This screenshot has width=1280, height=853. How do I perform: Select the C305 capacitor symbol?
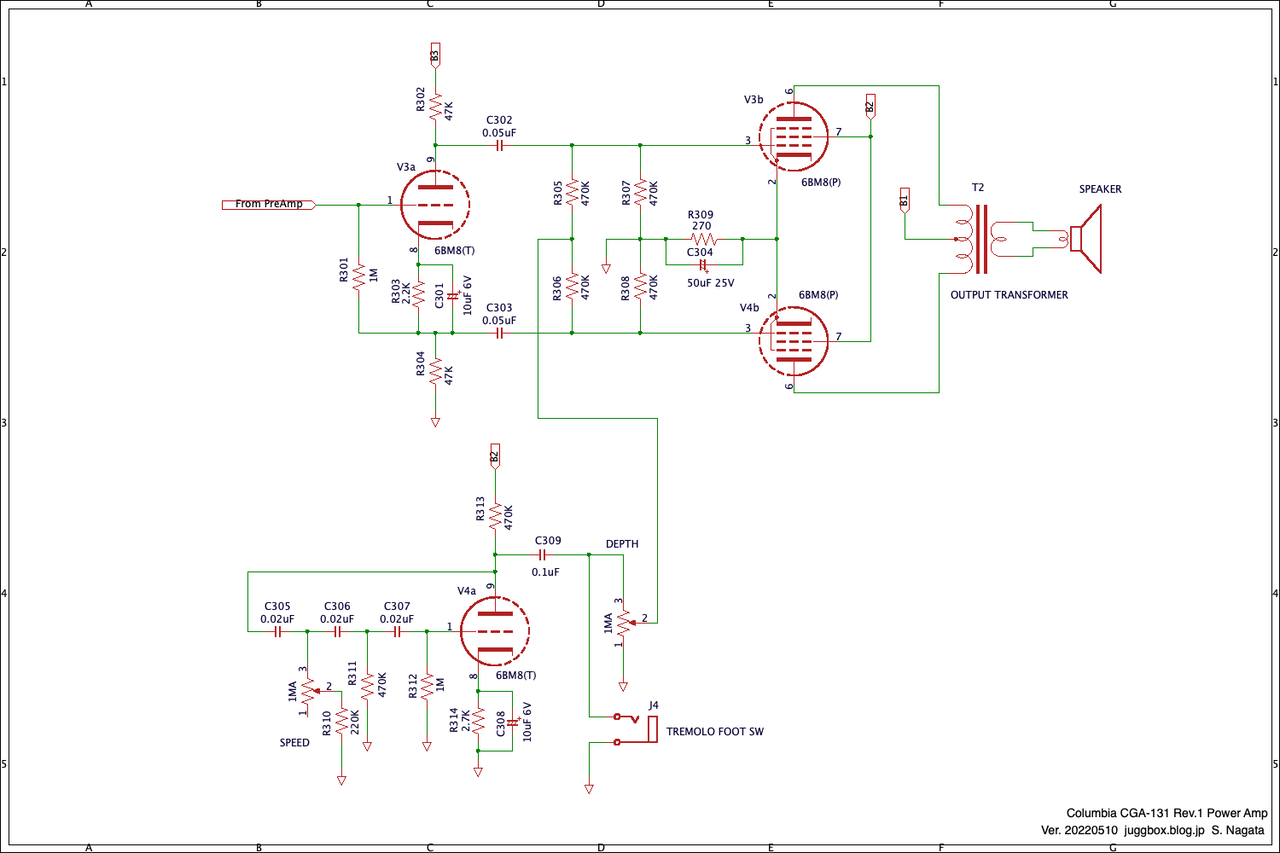[277, 632]
